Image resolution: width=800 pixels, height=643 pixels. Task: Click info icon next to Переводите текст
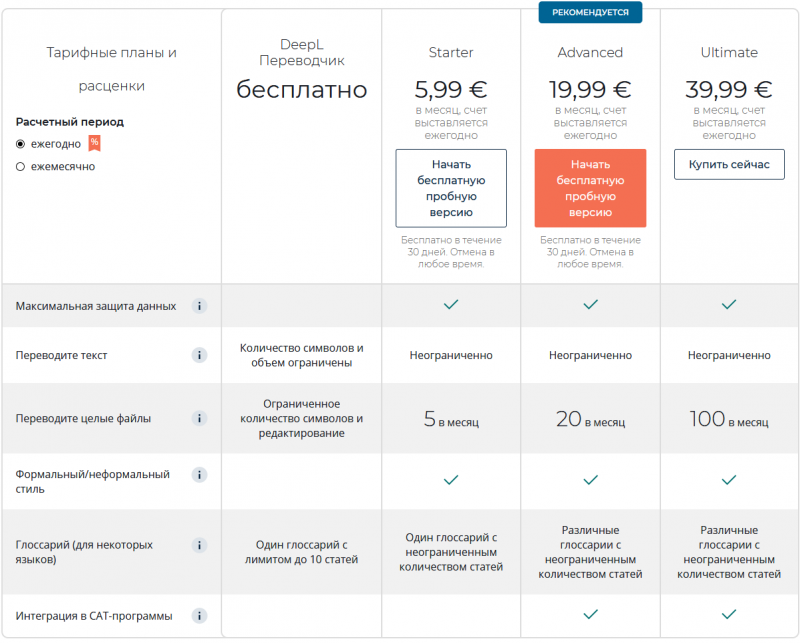coord(199,355)
